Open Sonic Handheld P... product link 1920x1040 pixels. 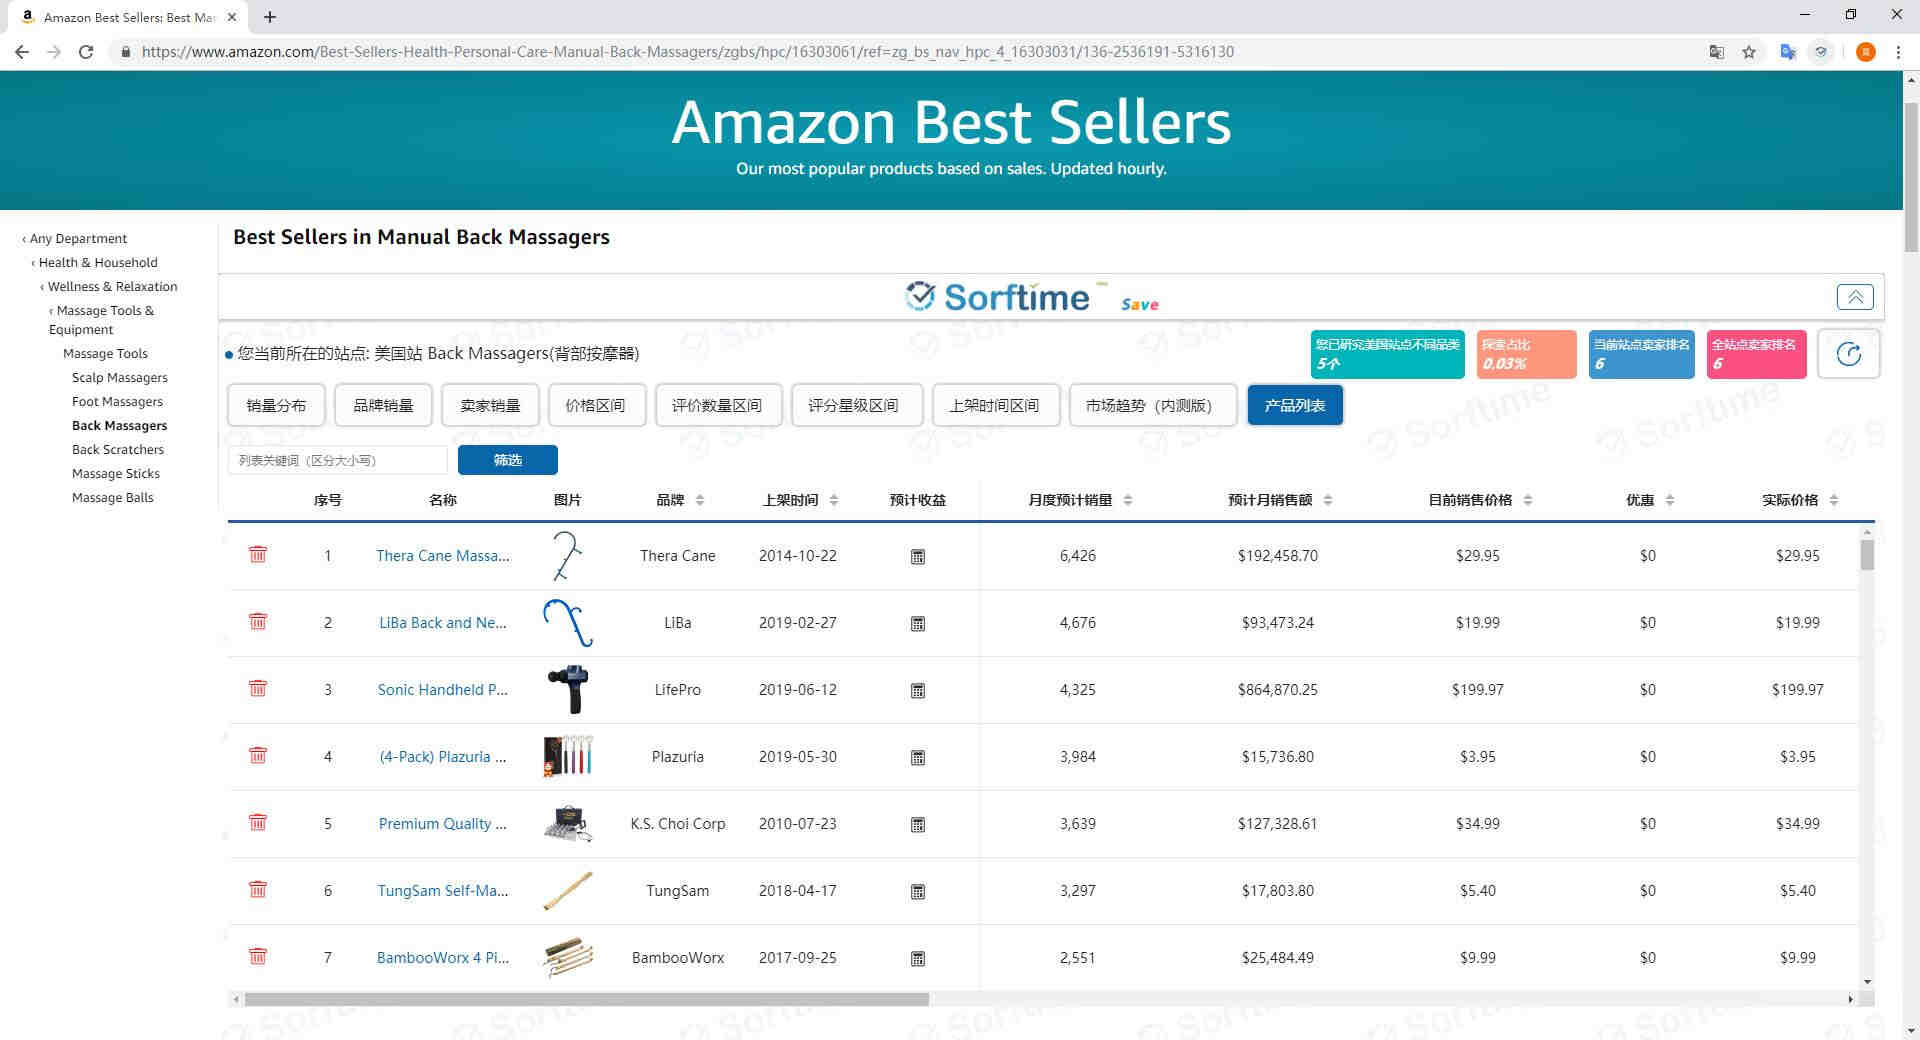(443, 689)
